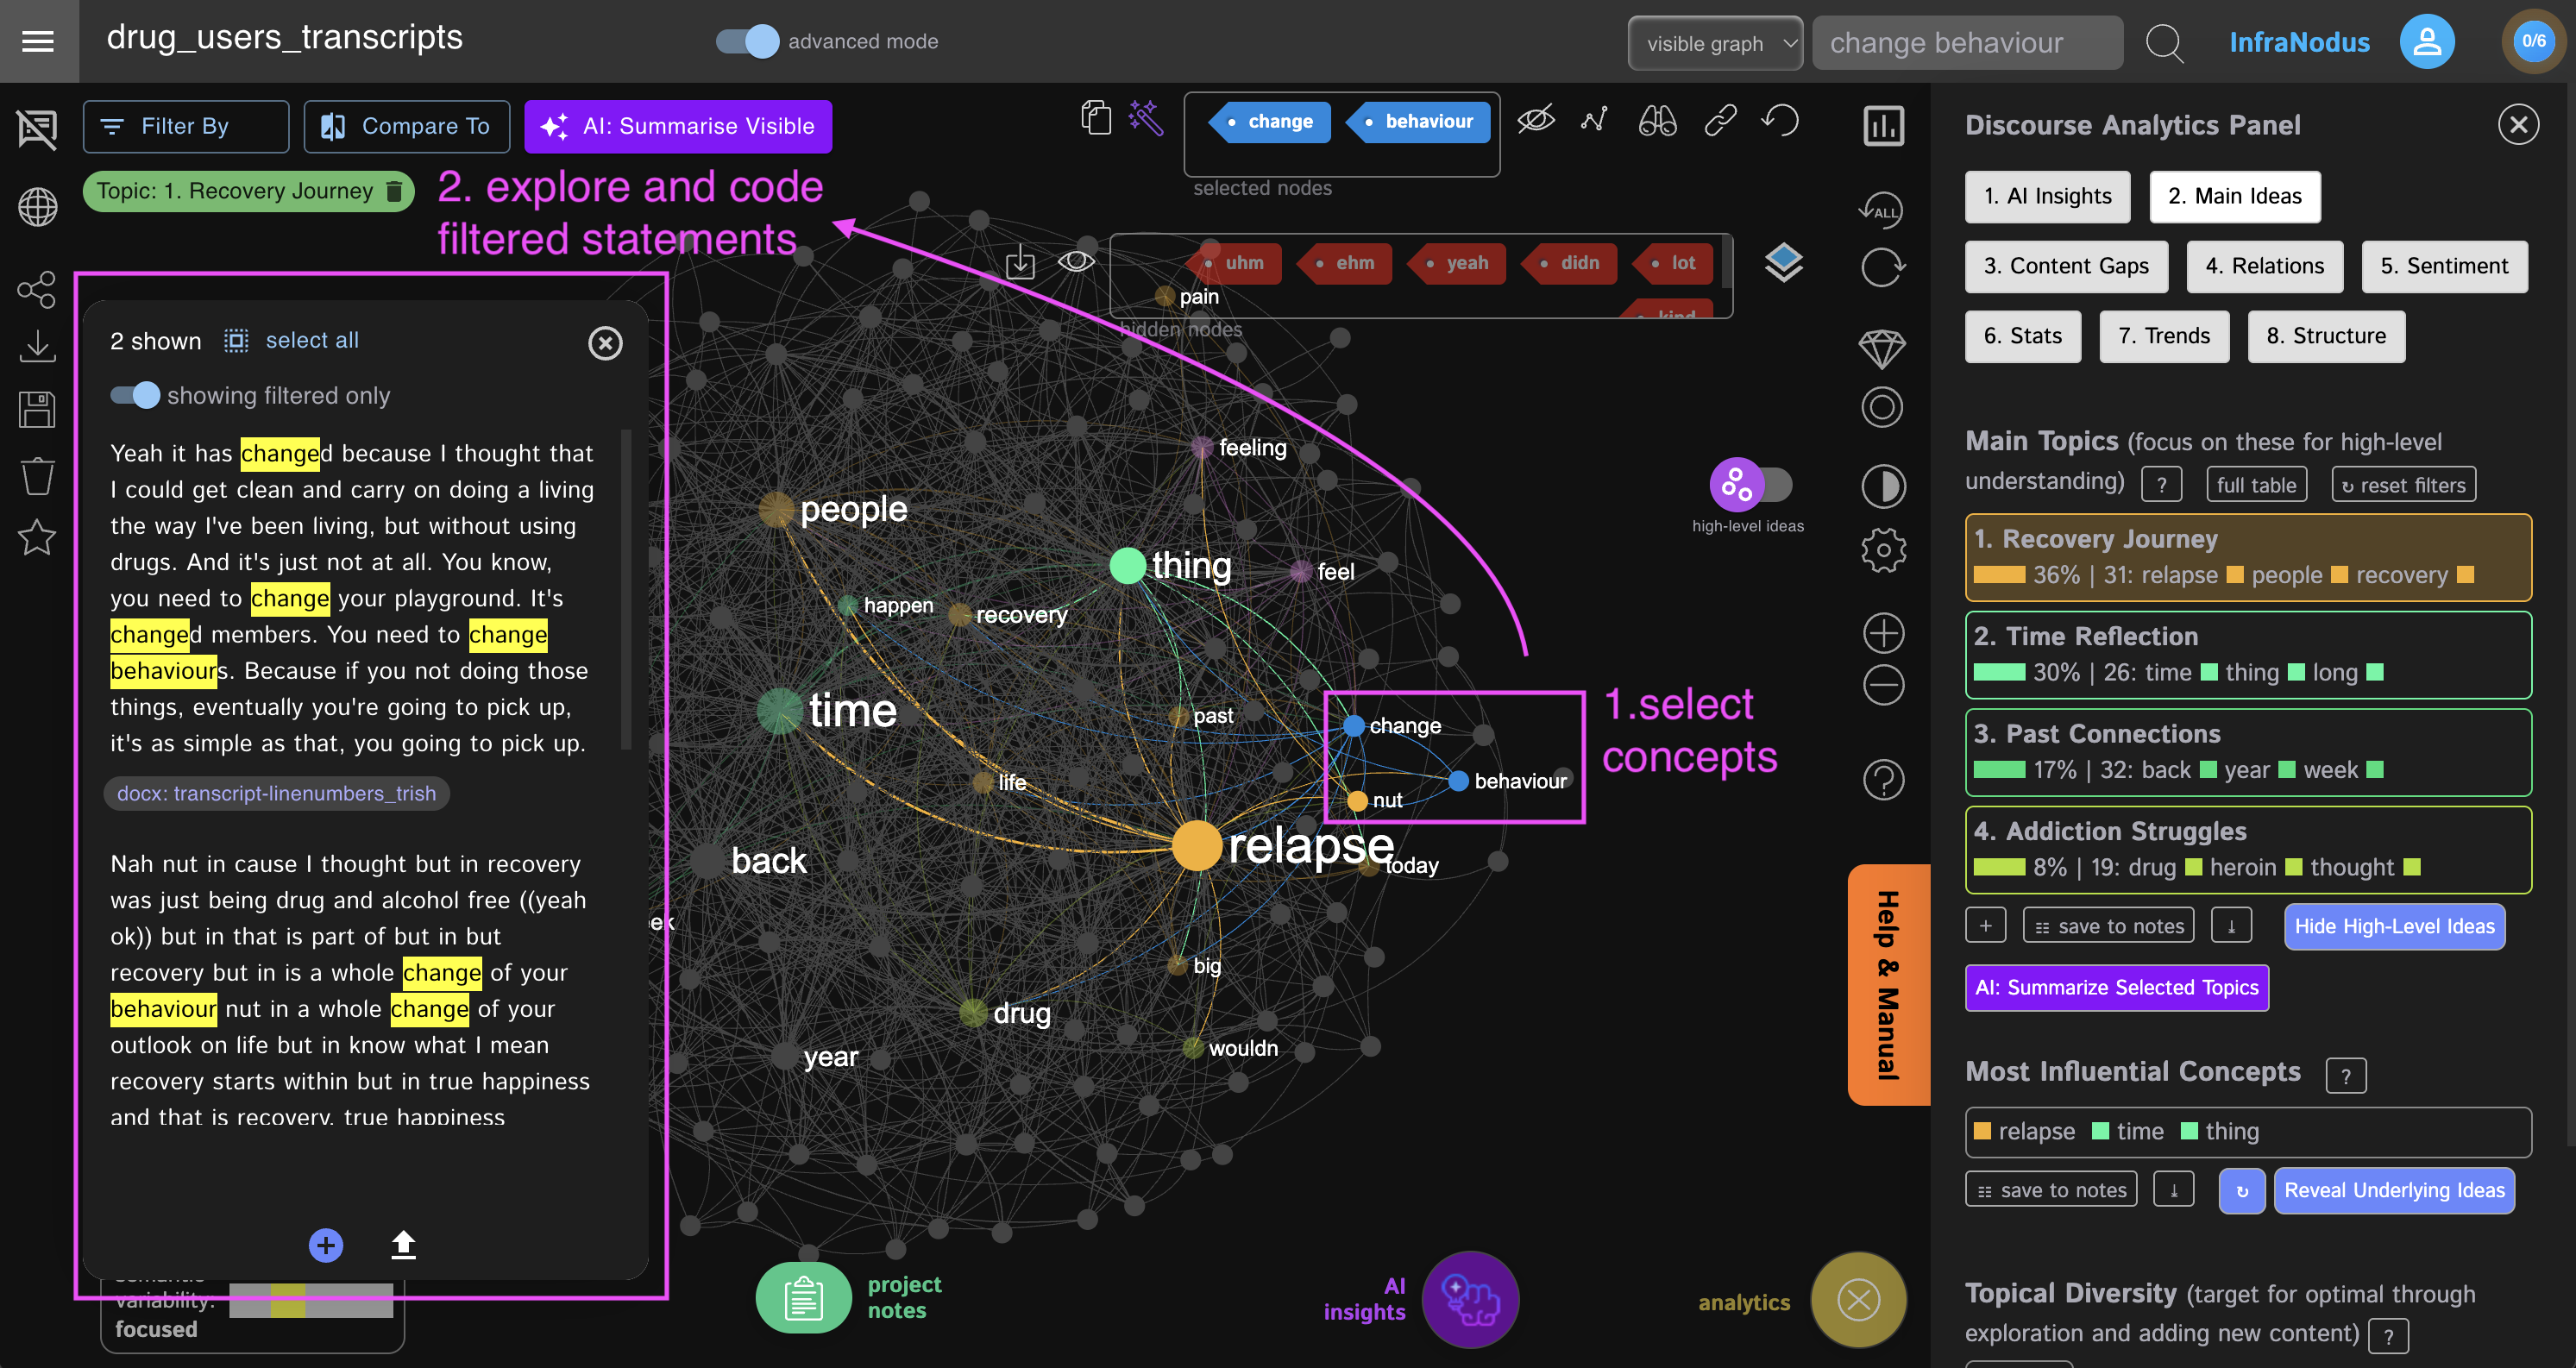Switch to 1. AI Insights tab
2576x1368 pixels.
coord(2047,196)
